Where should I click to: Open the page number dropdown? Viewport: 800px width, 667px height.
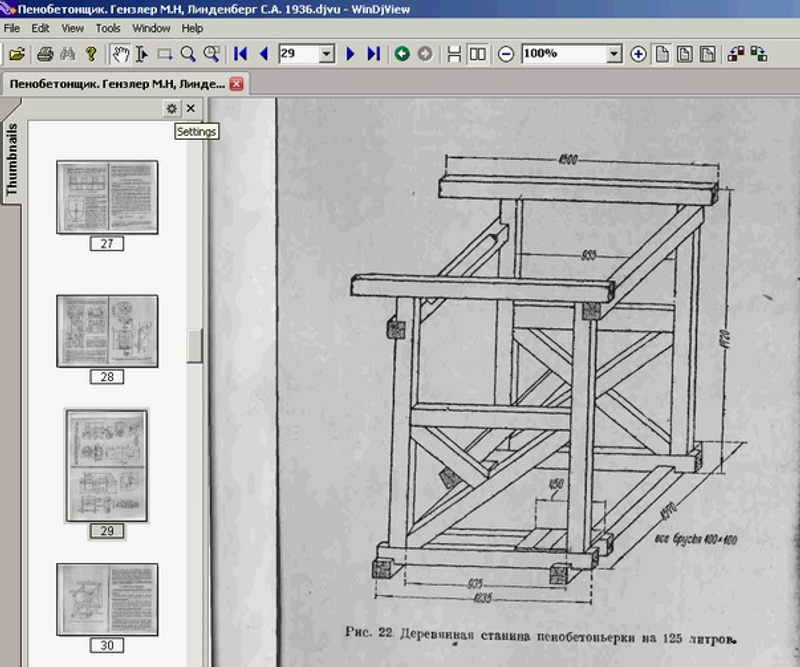point(326,54)
